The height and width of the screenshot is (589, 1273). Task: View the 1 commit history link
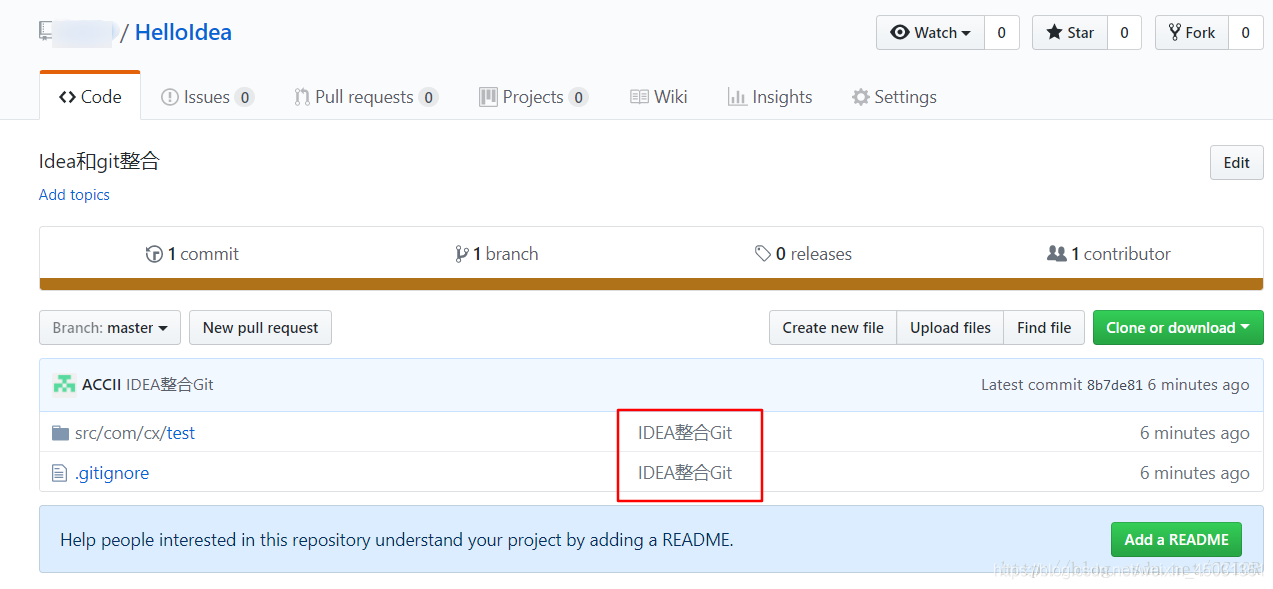tap(192, 254)
